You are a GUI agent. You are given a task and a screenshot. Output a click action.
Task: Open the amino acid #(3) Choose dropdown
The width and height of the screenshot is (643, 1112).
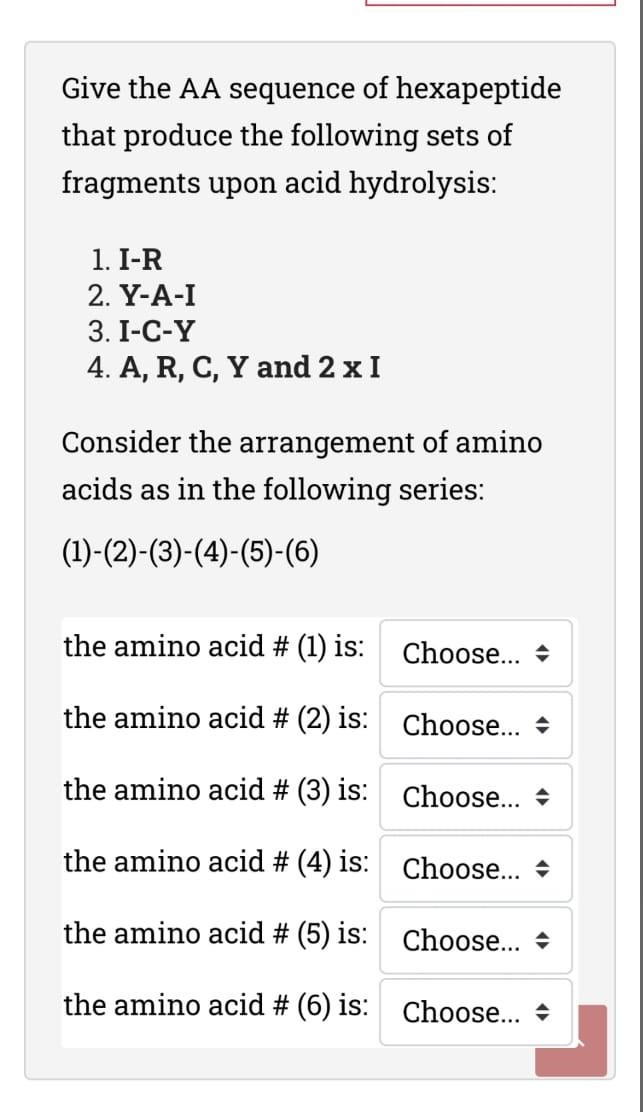click(x=475, y=797)
